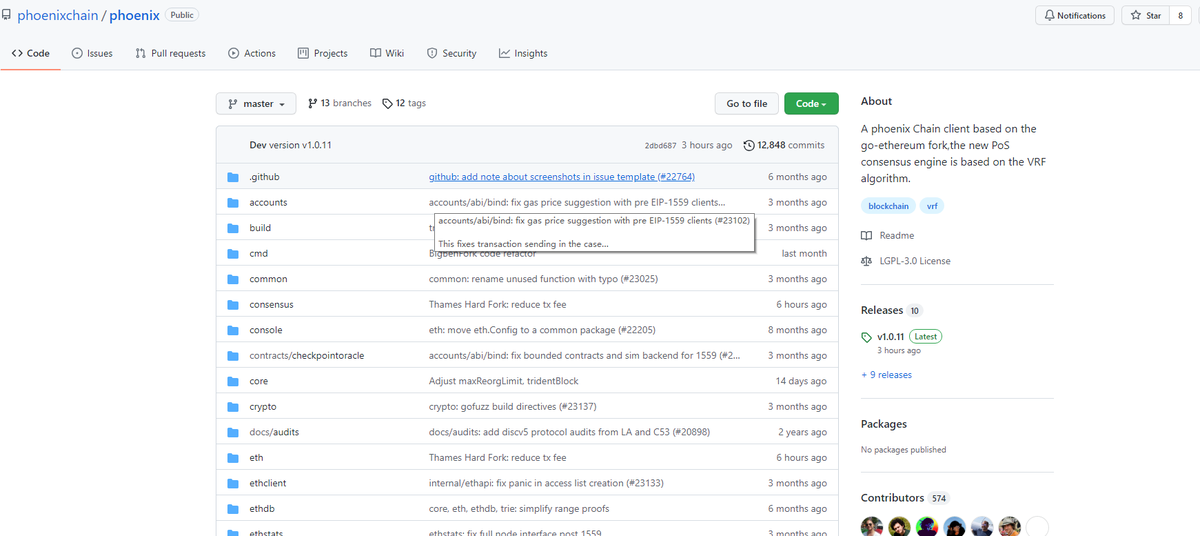Image resolution: width=1200 pixels, height=536 pixels.
Task: Open the Releases heading link
Action: (882, 310)
